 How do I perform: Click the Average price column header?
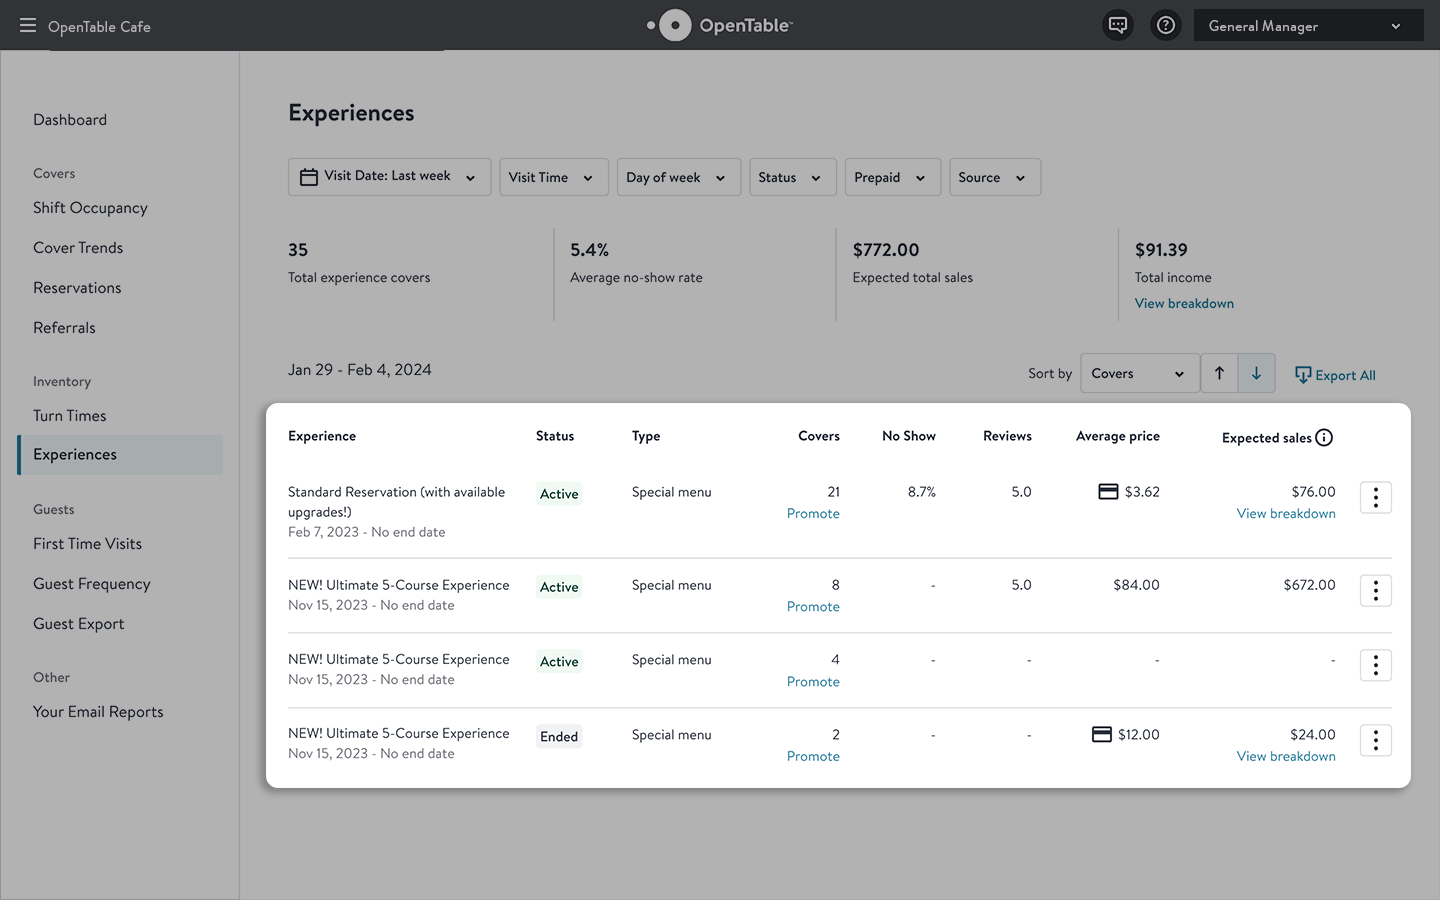point(1118,436)
